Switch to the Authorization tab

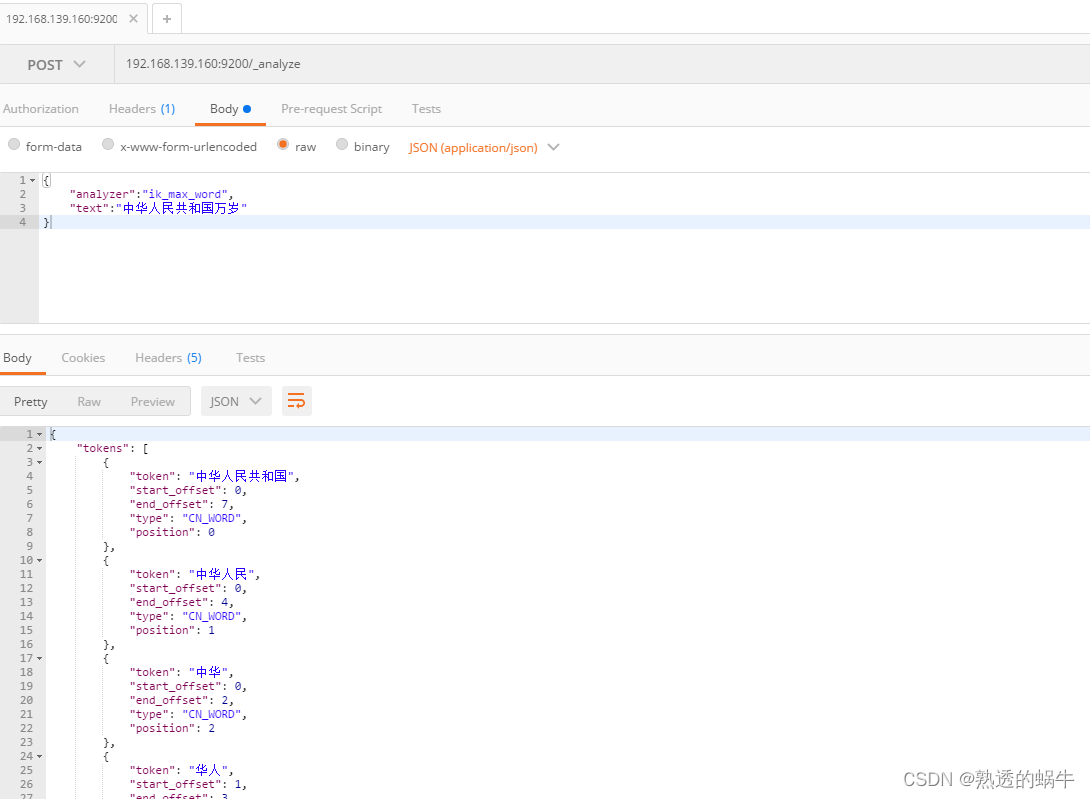tap(40, 108)
